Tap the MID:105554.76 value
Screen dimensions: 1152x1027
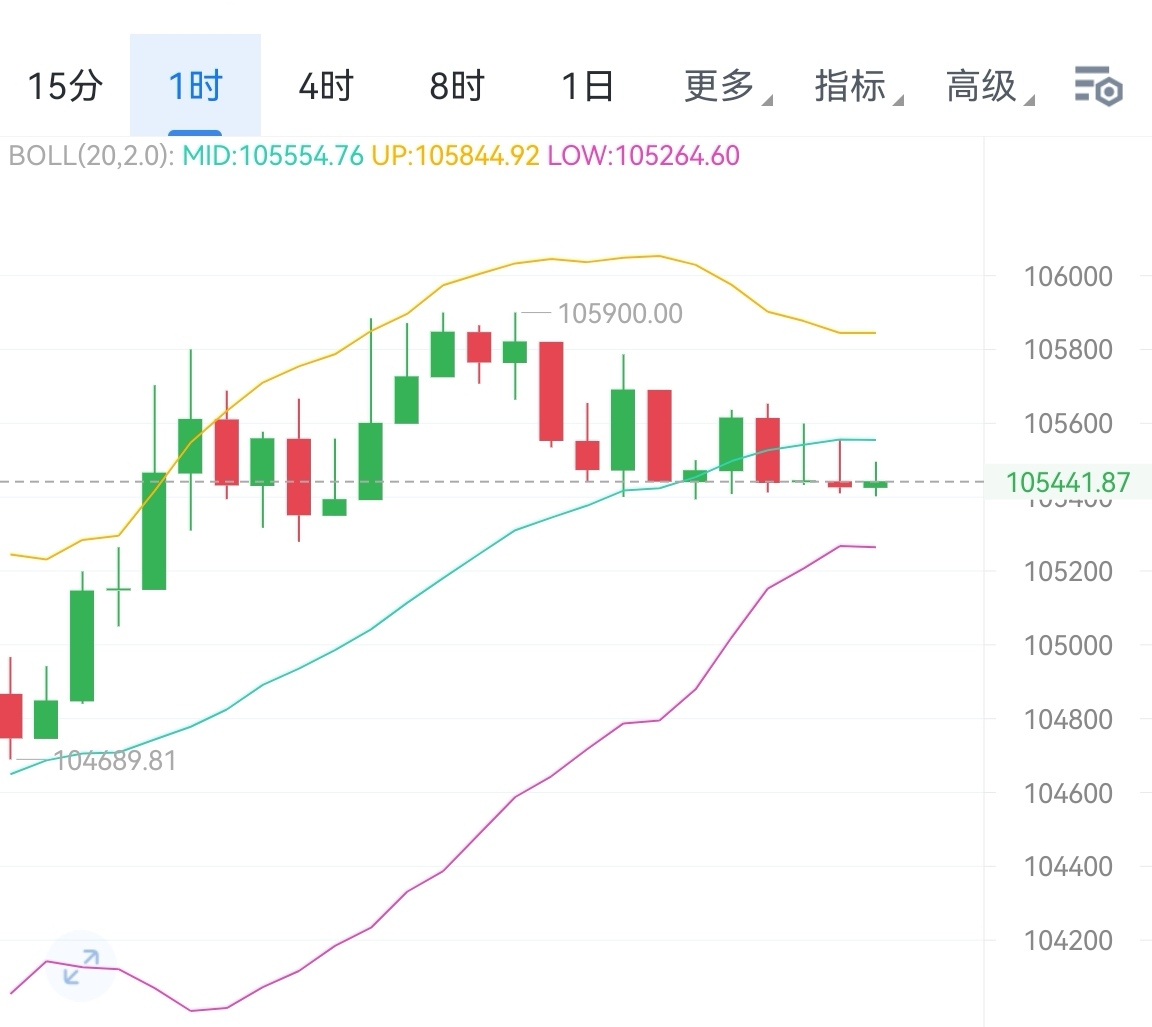tap(272, 156)
